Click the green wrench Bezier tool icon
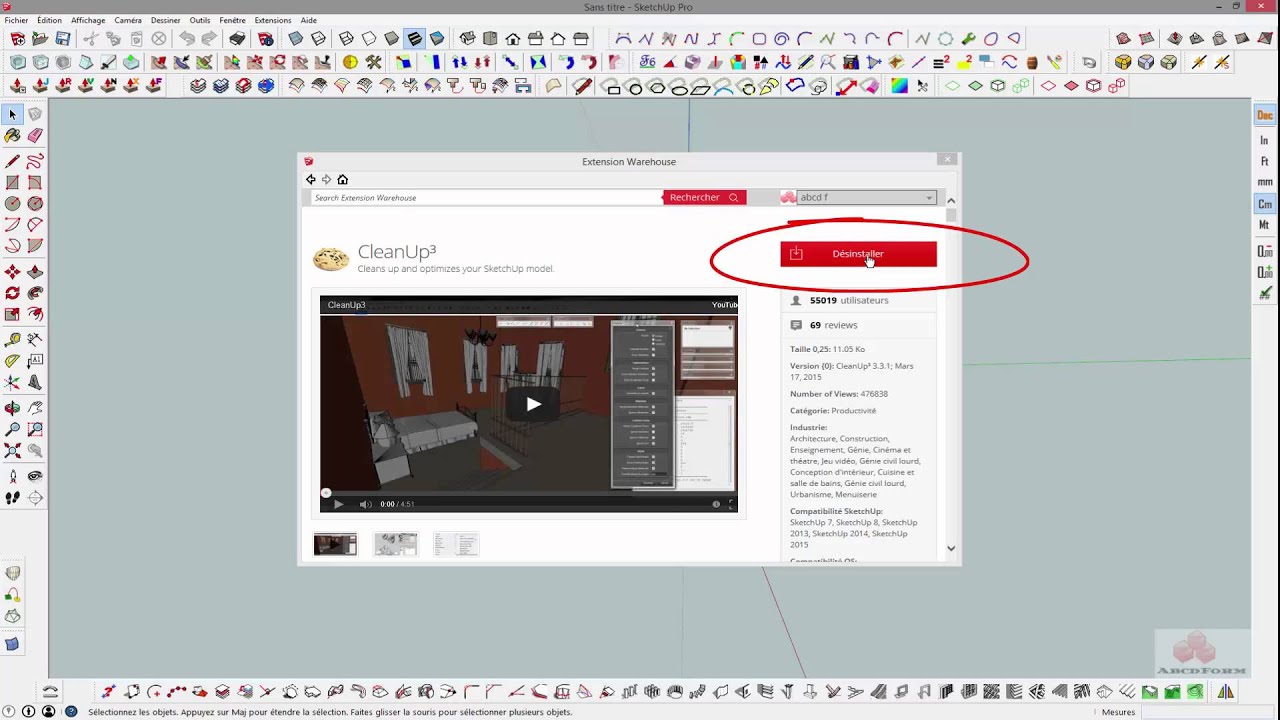The image size is (1280, 720). [968, 39]
